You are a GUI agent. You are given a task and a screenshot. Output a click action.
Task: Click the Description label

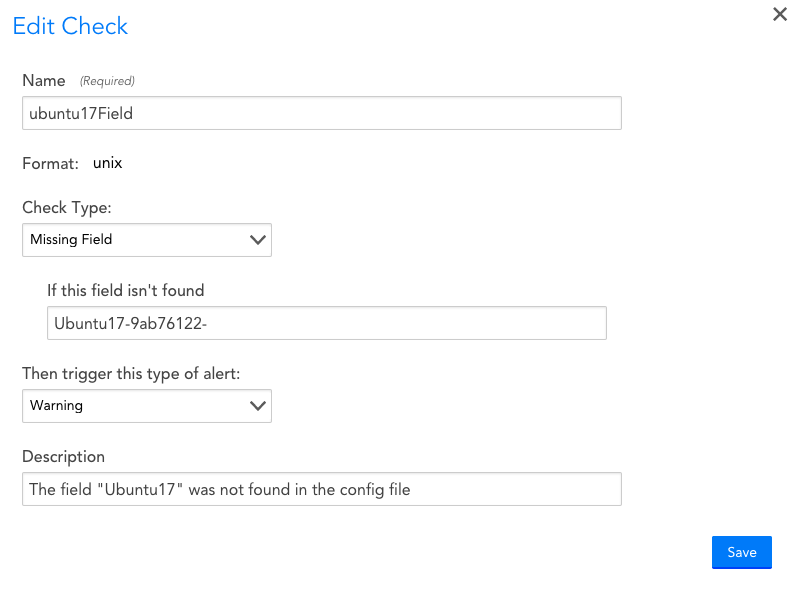pyautogui.click(x=64, y=457)
